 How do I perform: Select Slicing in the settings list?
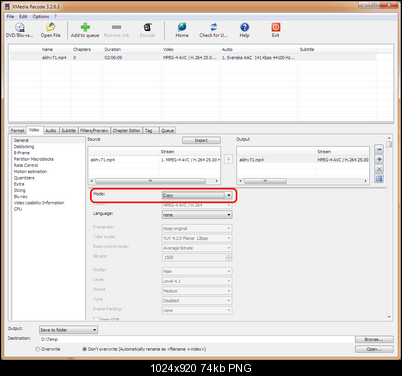(20, 190)
